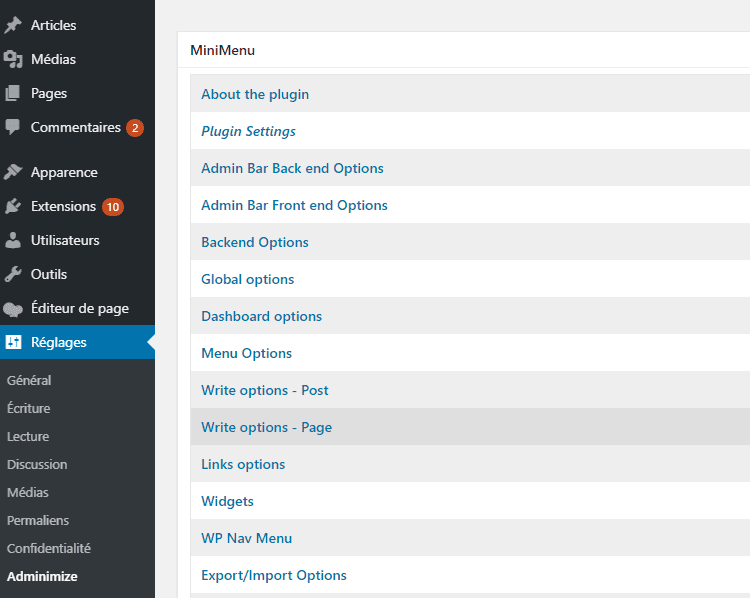
Task: Jump to Write options - Page
Action: coord(266,427)
